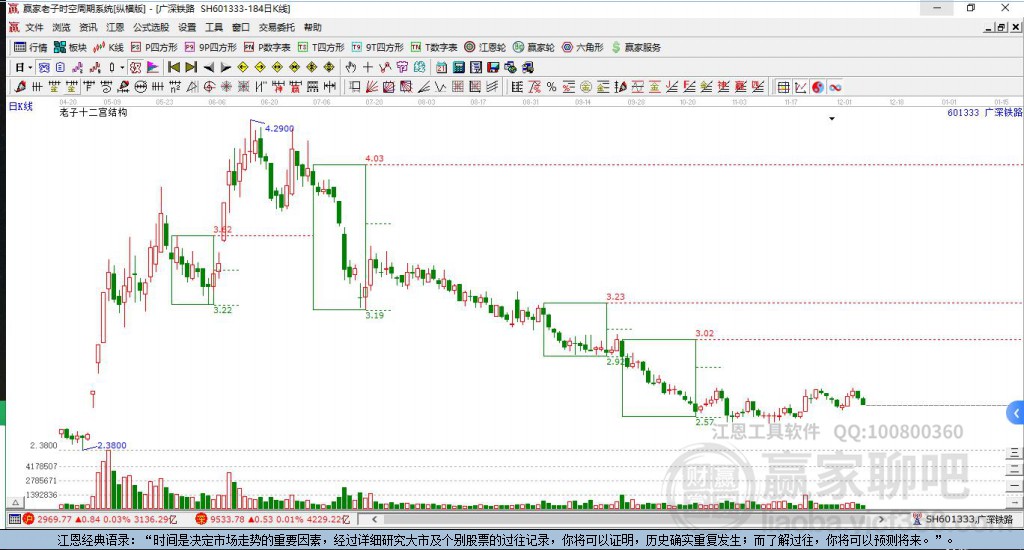Click the first yellow diamond arrow icon
This screenshot has height=550, width=1024.
coord(242,67)
